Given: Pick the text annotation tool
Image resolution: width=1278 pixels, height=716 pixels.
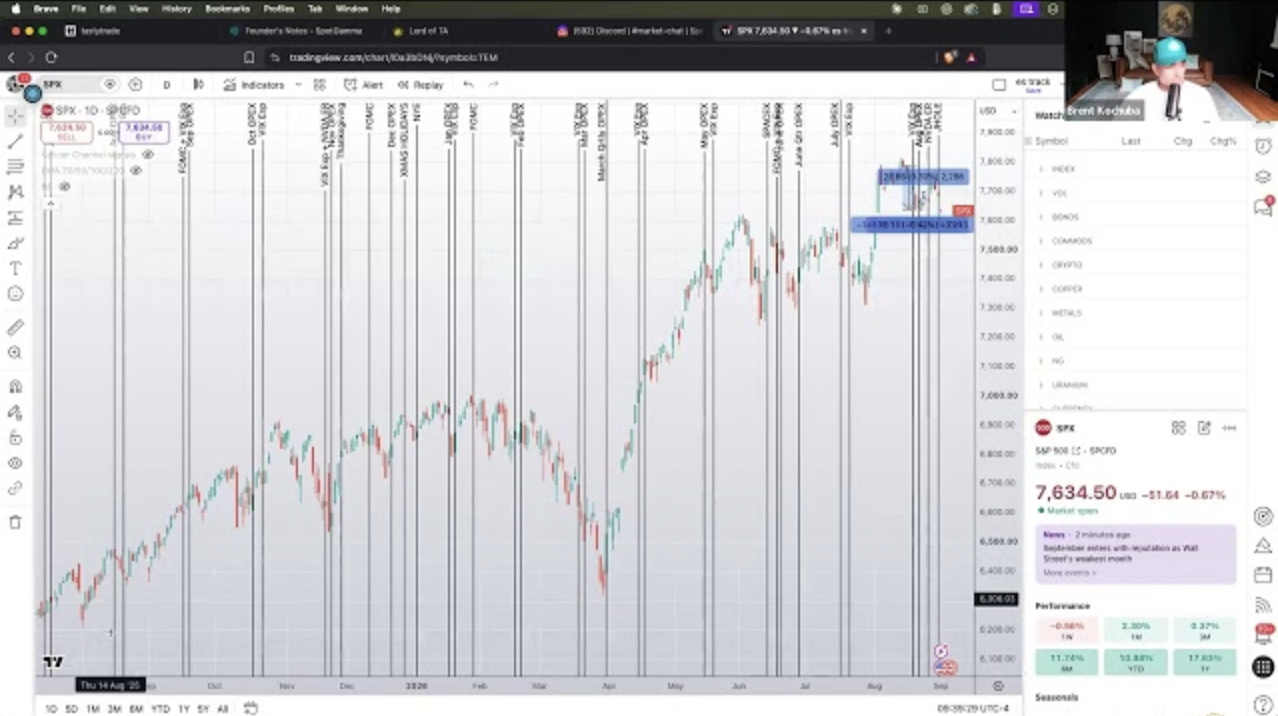Looking at the screenshot, I should 15,268.
